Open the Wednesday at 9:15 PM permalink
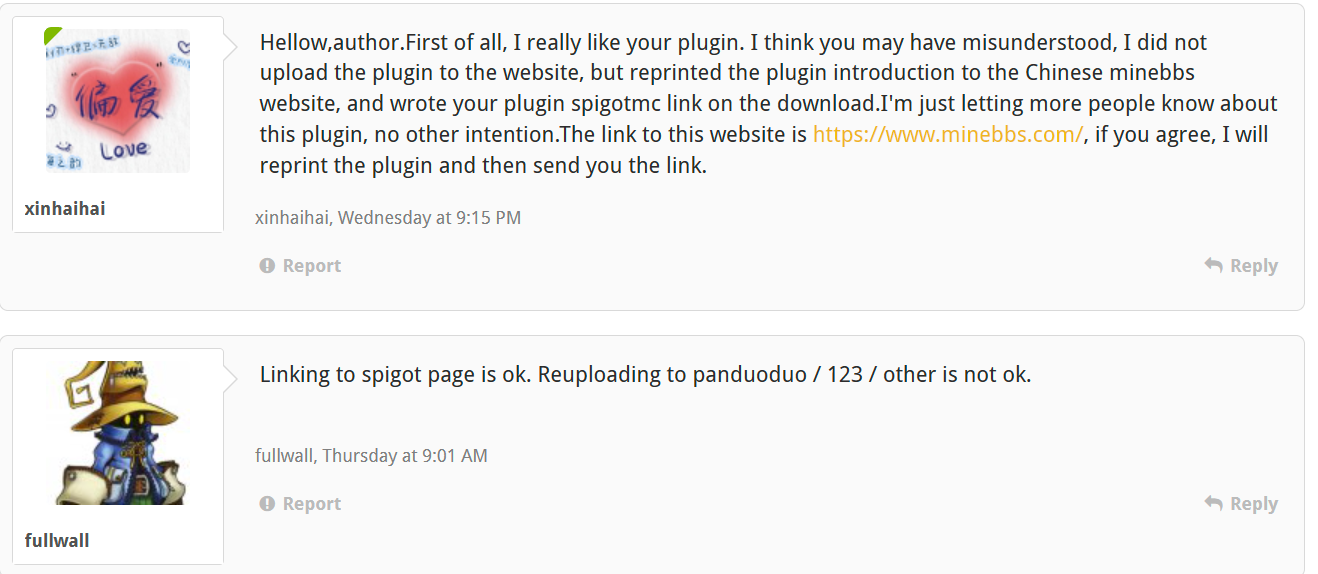This screenshot has height=574, width=1318. pos(430,218)
